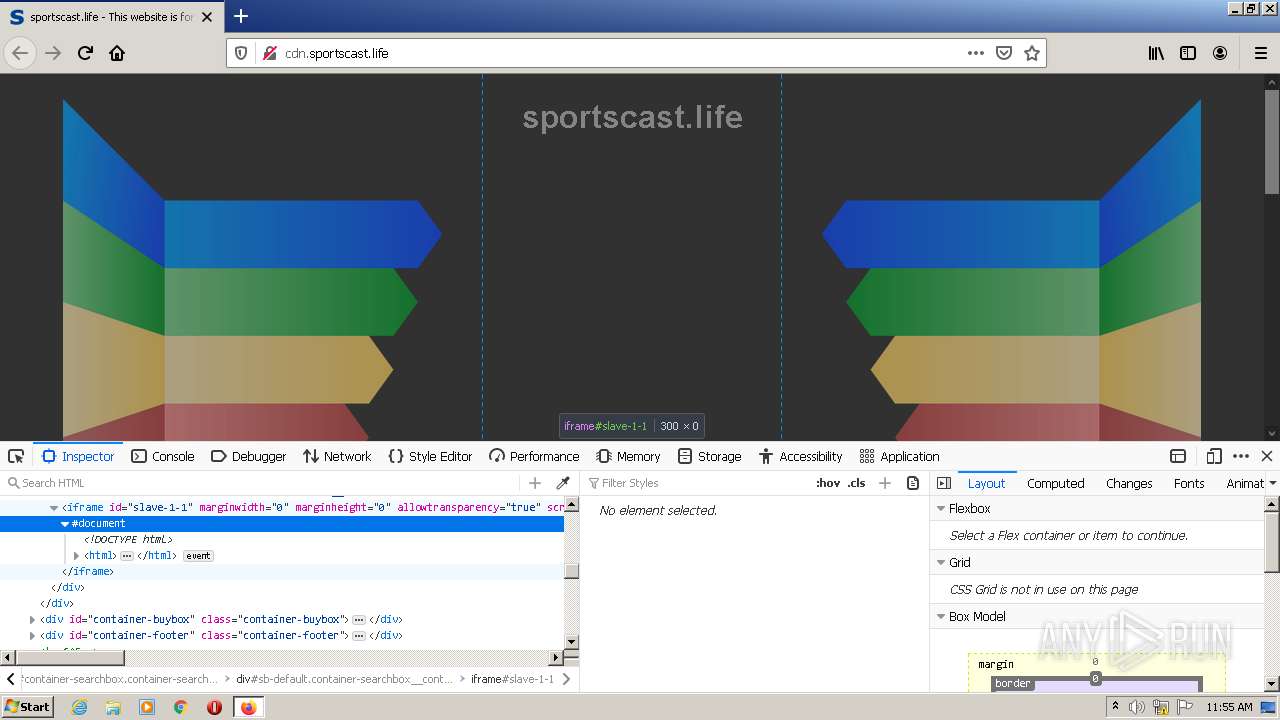
Task: Open the Memory tab
Action: 628,456
